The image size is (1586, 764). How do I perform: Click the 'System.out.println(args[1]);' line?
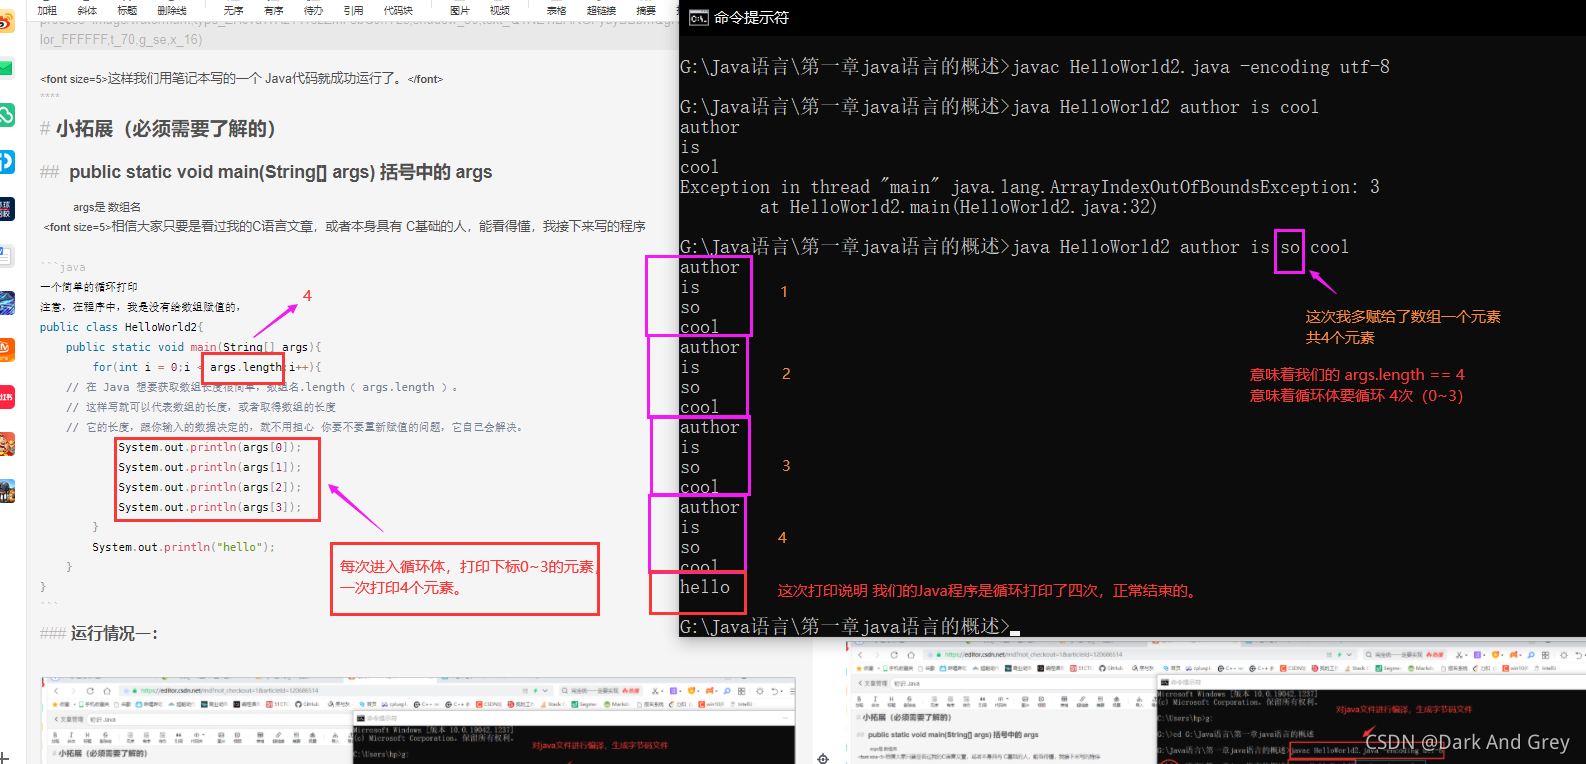[209, 467]
